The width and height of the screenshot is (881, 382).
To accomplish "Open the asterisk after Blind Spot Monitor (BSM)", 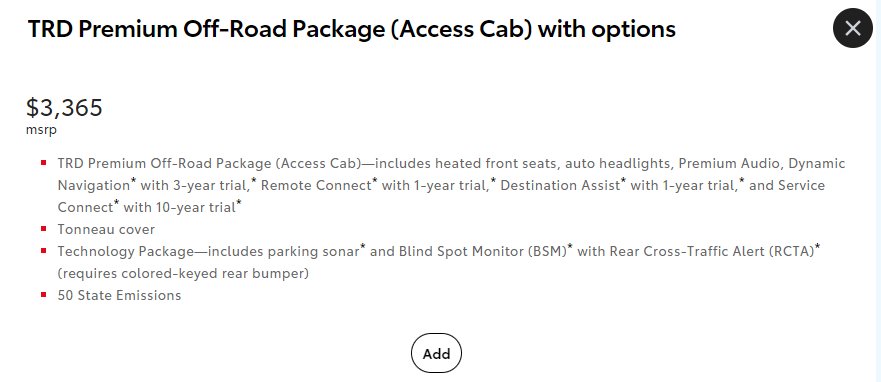I will tap(570, 247).
